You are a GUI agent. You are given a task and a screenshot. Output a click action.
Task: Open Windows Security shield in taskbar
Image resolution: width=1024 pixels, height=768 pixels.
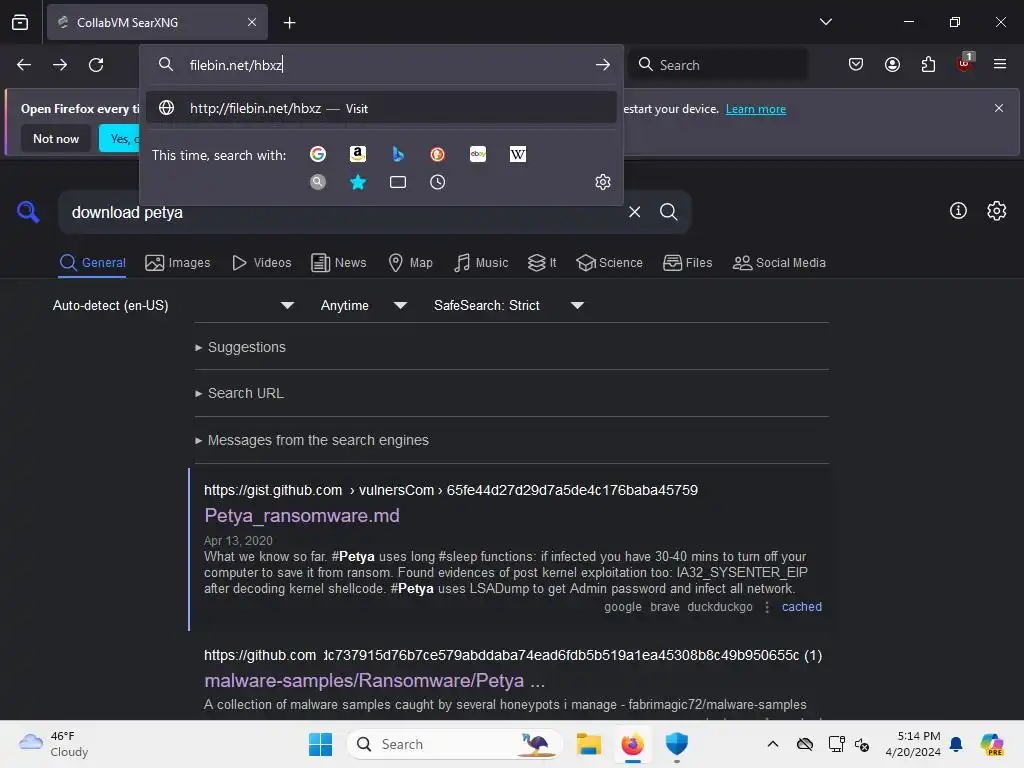[677, 744]
